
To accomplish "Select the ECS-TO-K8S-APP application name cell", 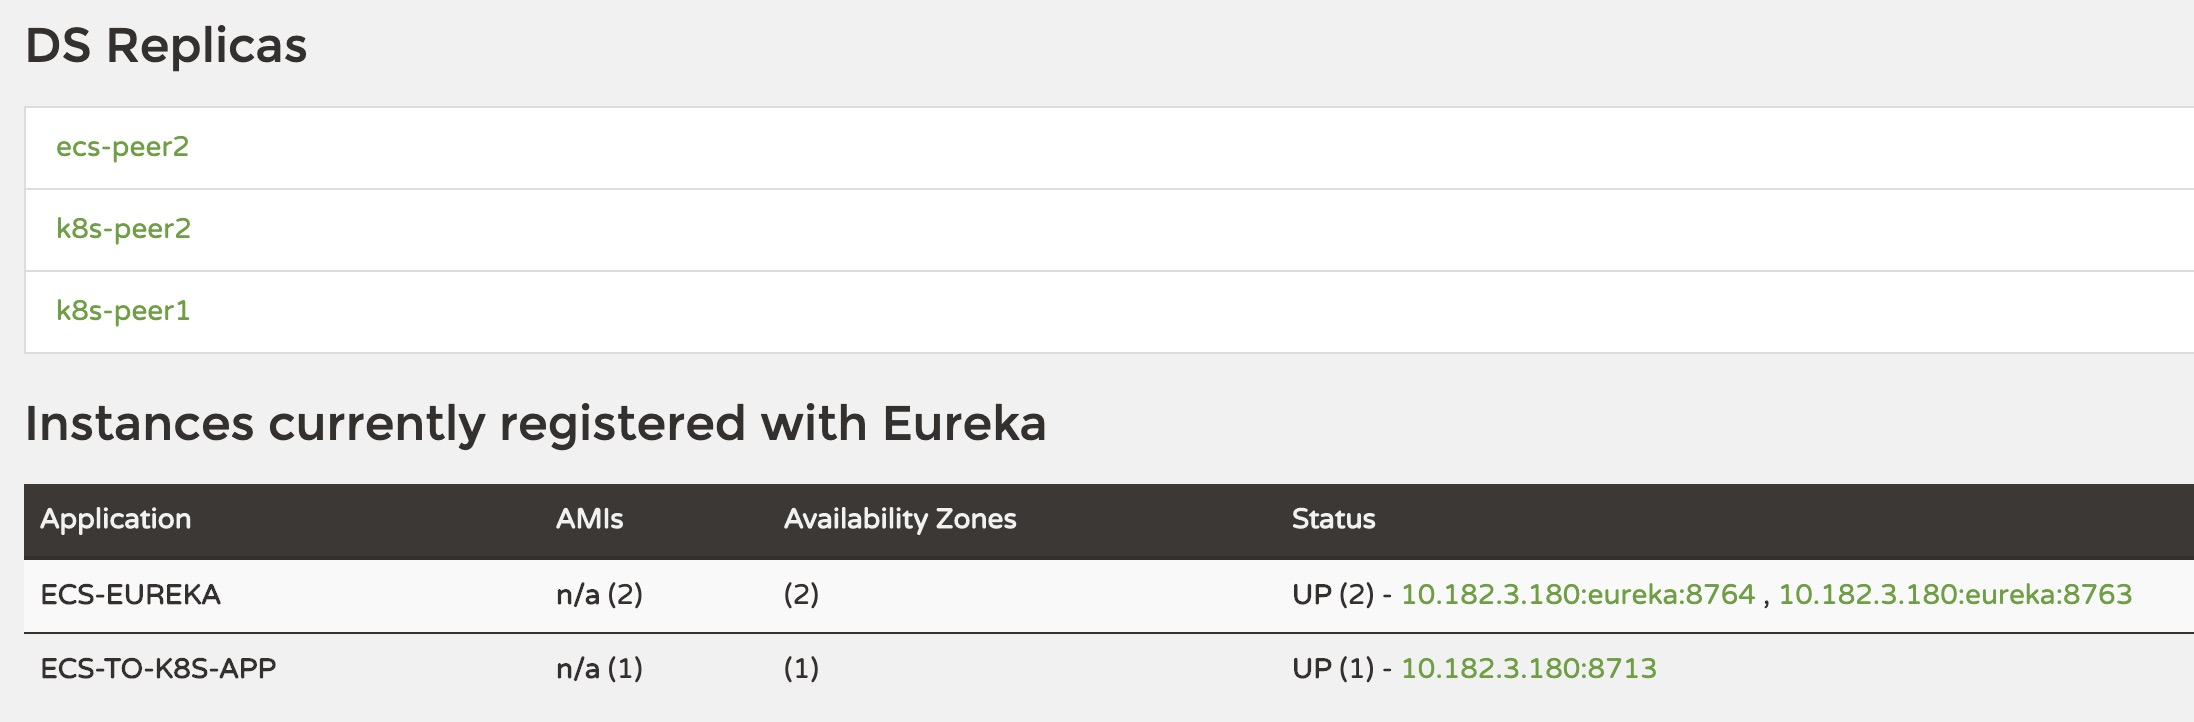I will (x=158, y=669).
